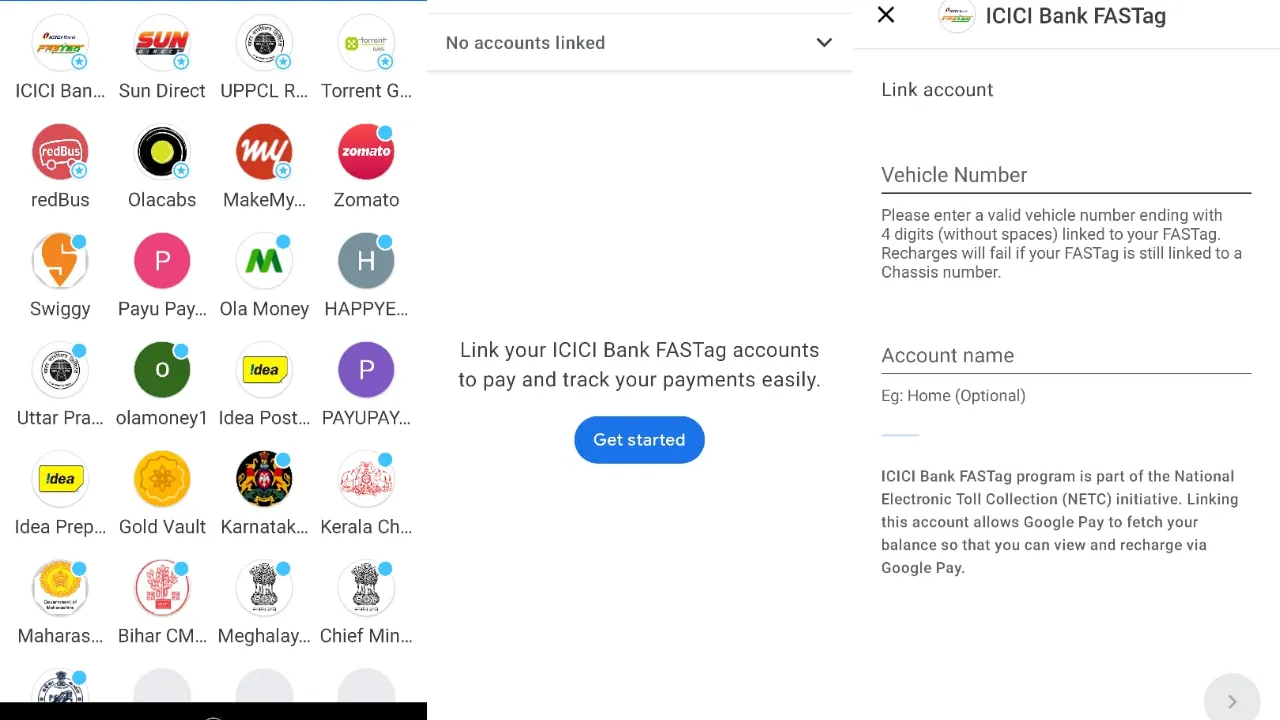Expand the No accounts linked dropdown
This screenshot has width=1280, height=720.
[640, 43]
